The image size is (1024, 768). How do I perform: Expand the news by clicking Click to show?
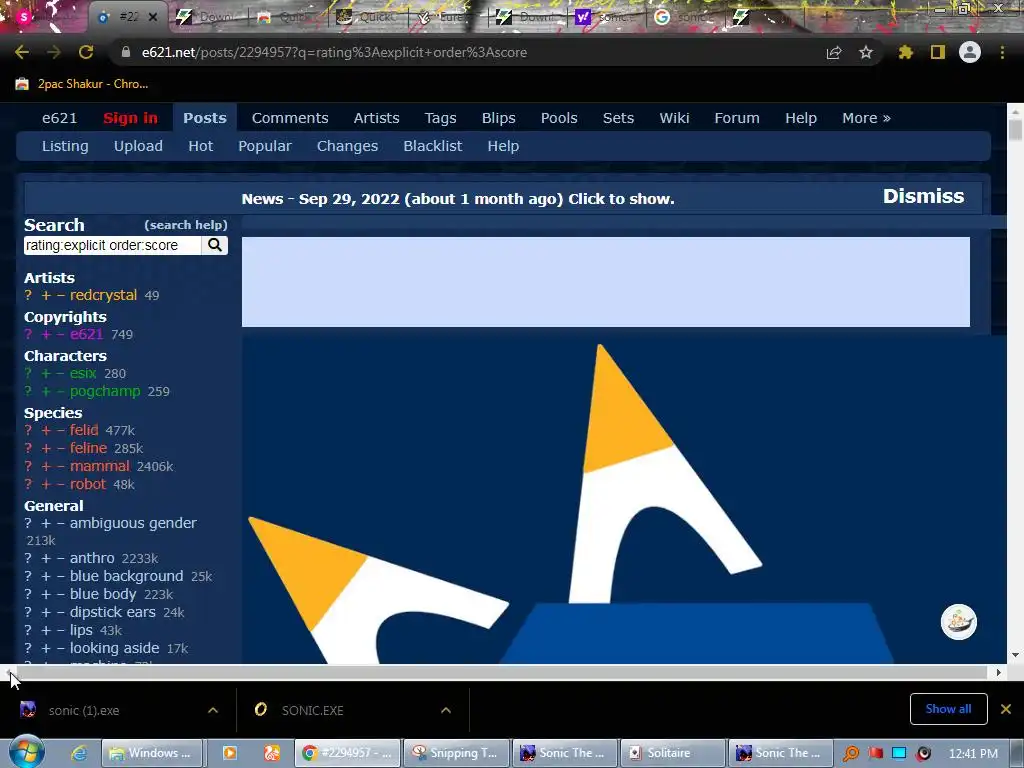[x=621, y=199]
